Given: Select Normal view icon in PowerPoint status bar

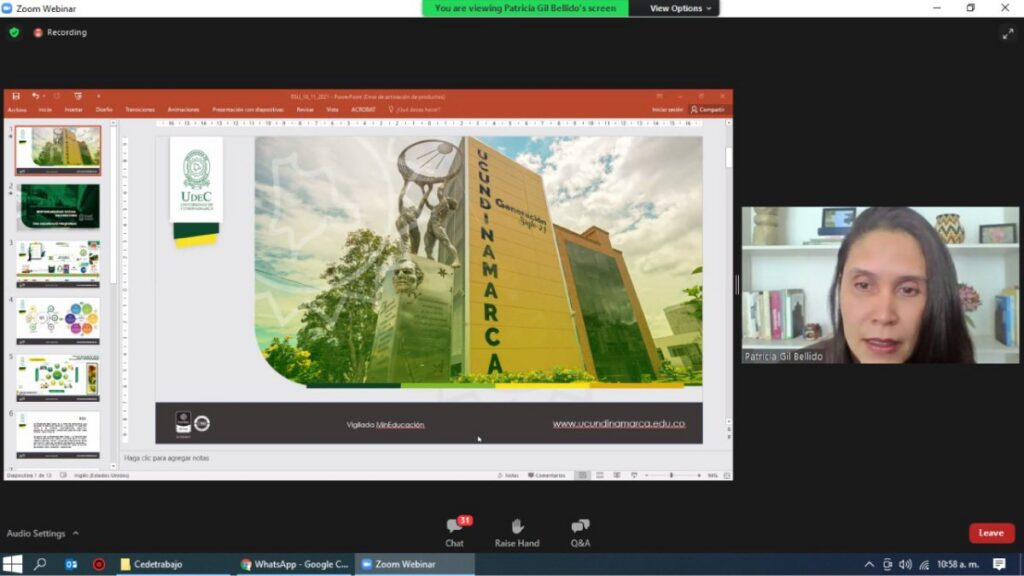Looking at the screenshot, I should pos(583,475).
